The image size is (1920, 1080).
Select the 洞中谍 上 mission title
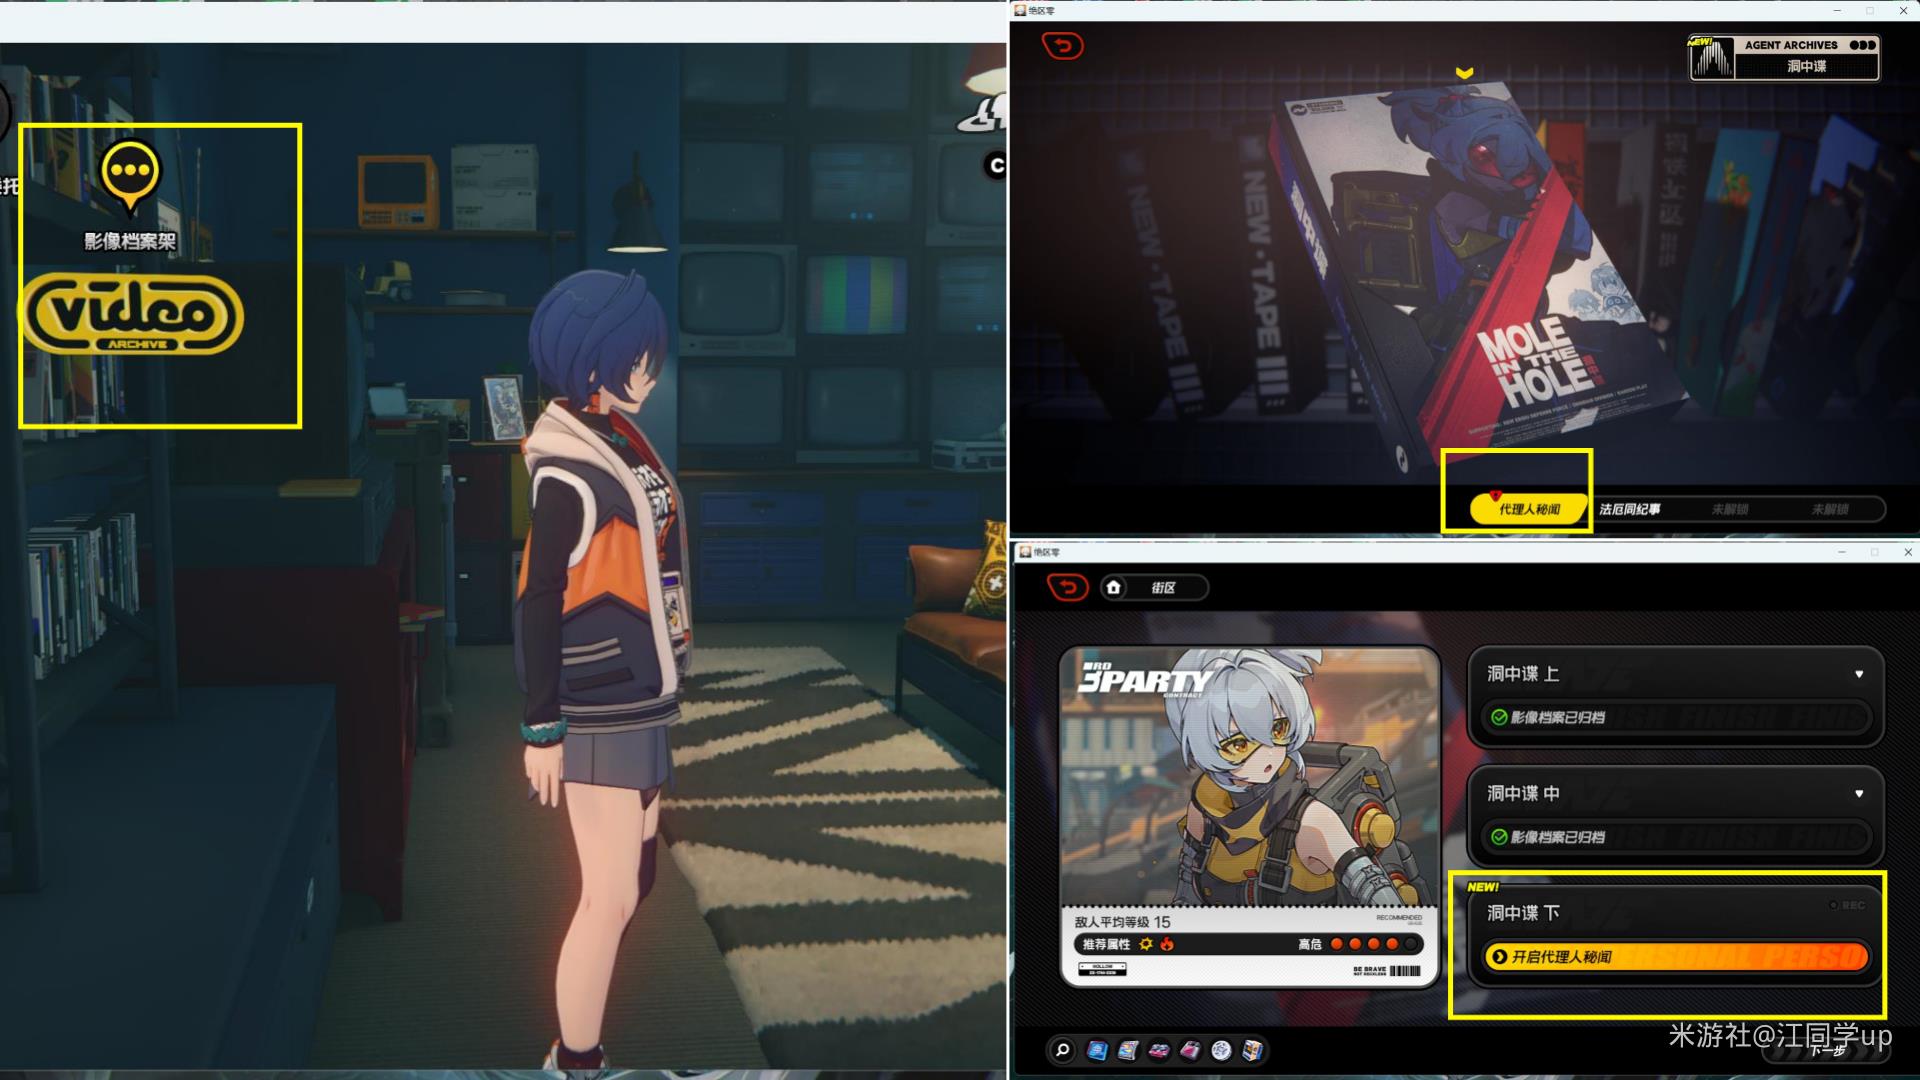pos(1522,674)
